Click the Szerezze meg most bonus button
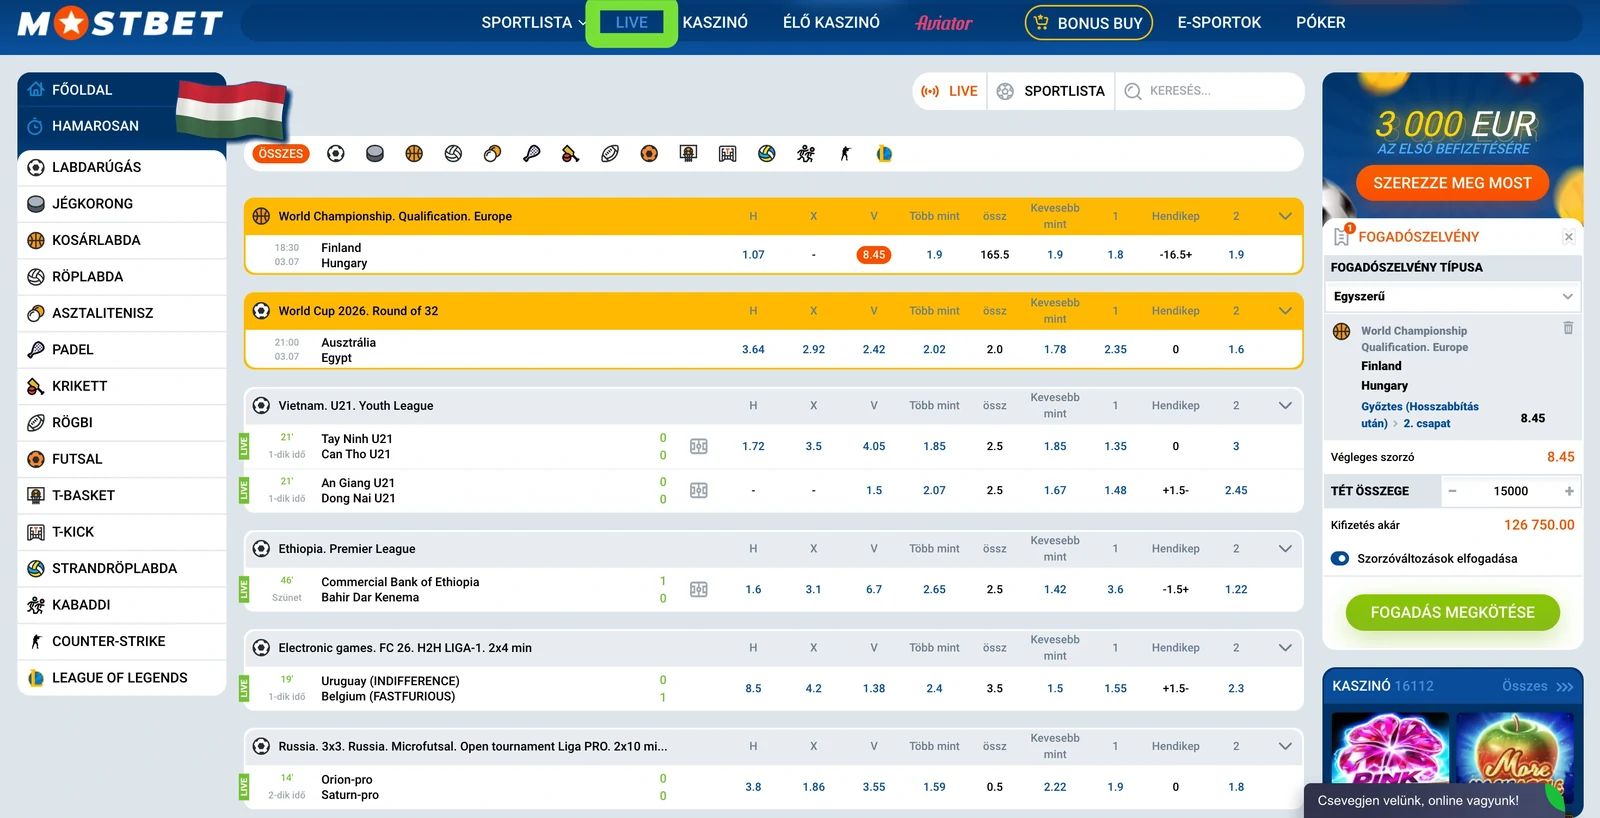The height and width of the screenshot is (818, 1600). click(x=1452, y=183)
